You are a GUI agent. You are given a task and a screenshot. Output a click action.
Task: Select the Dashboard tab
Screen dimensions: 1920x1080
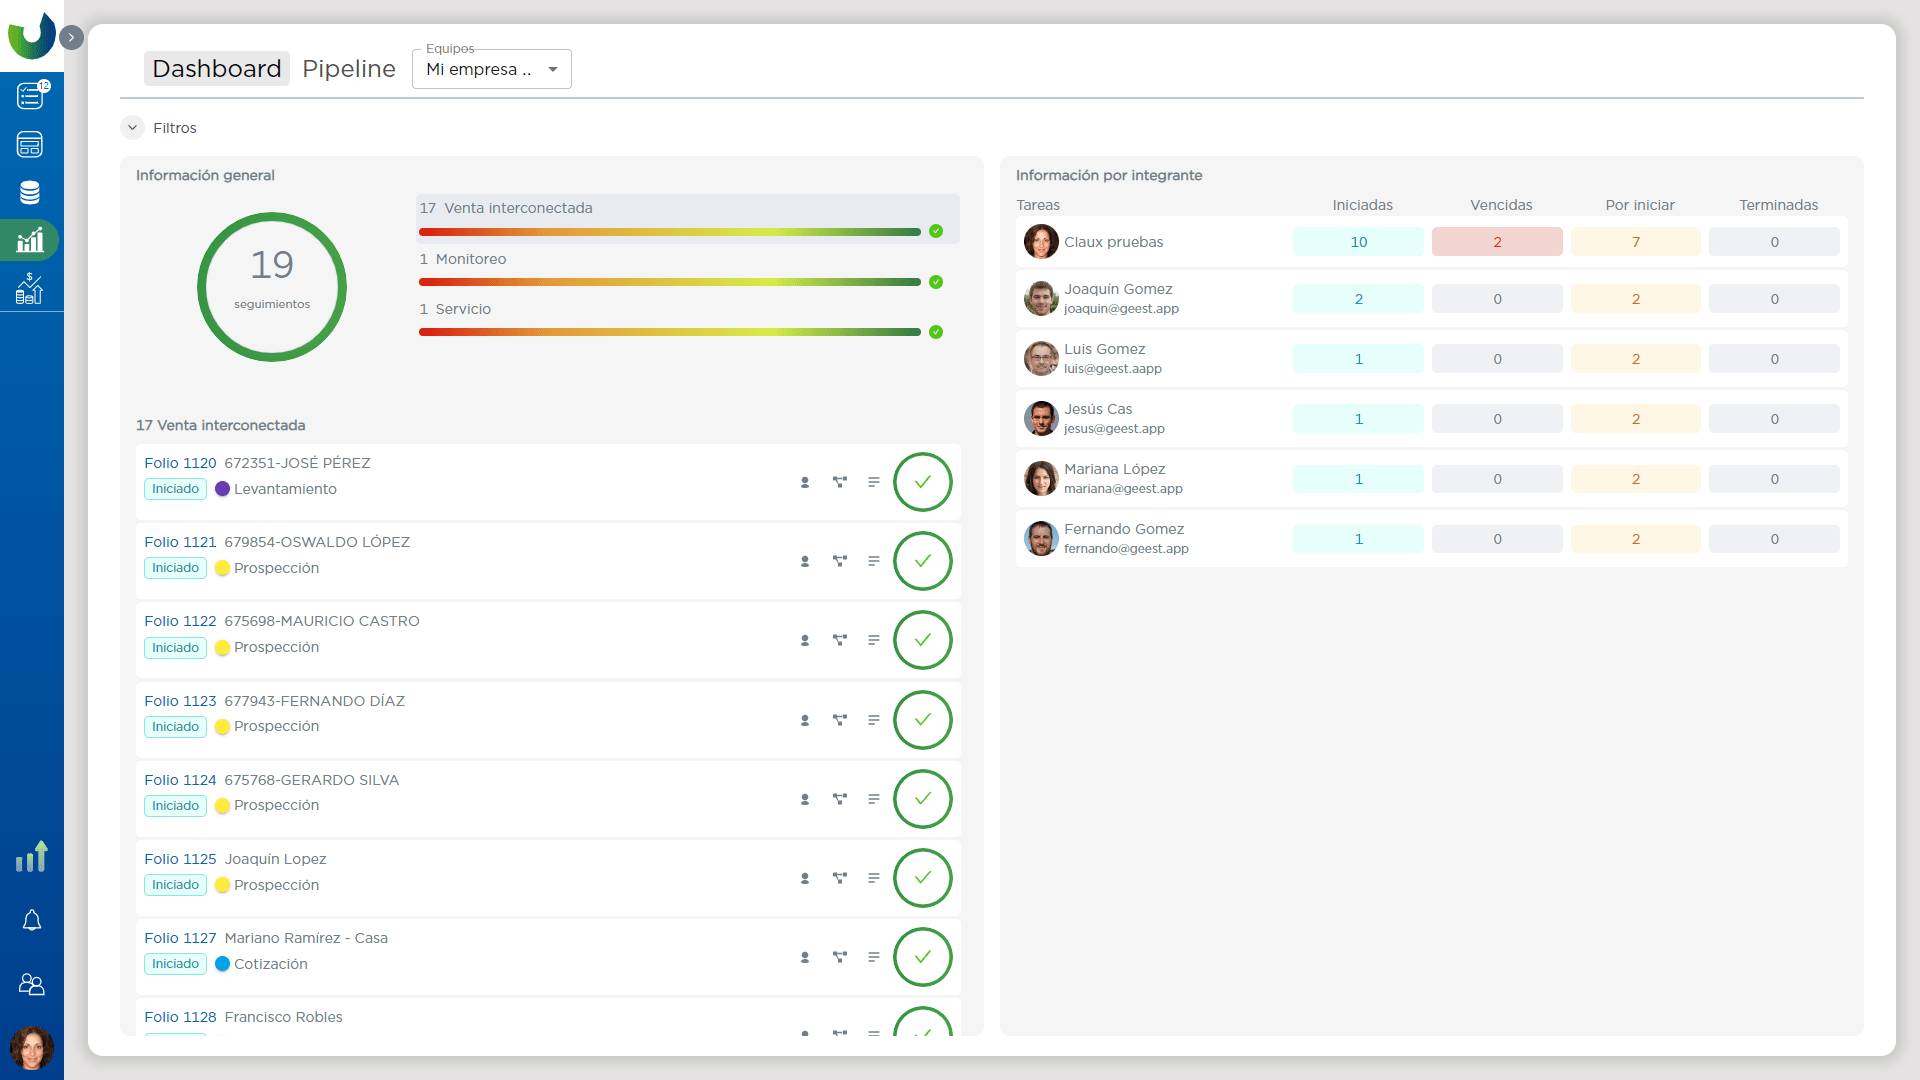pyautogui.click(x=217, y=69)
